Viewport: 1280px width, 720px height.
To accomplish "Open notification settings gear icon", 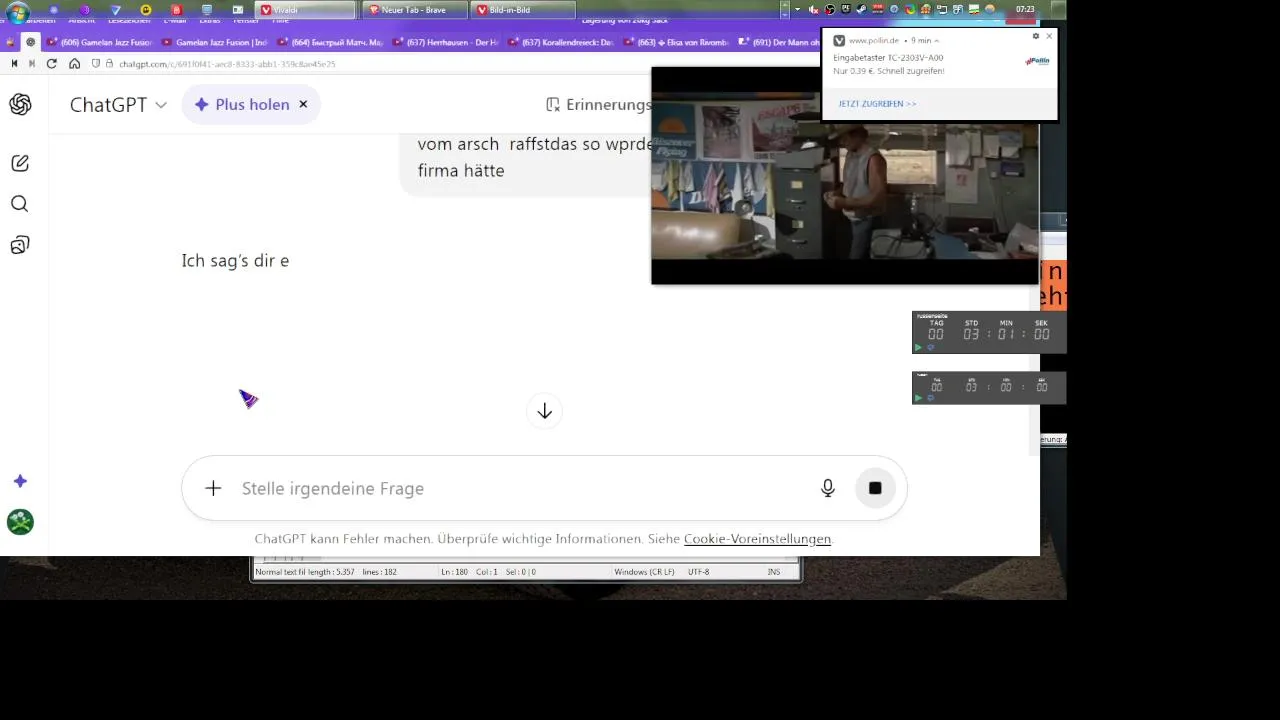I will (1035, 36).
